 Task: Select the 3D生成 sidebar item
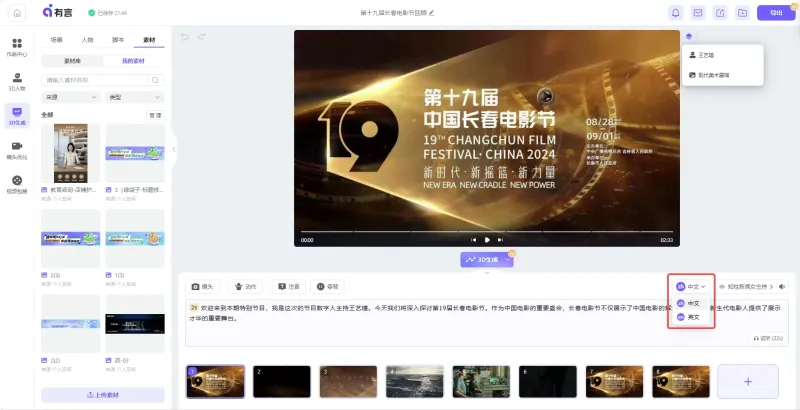coord(17,116)
